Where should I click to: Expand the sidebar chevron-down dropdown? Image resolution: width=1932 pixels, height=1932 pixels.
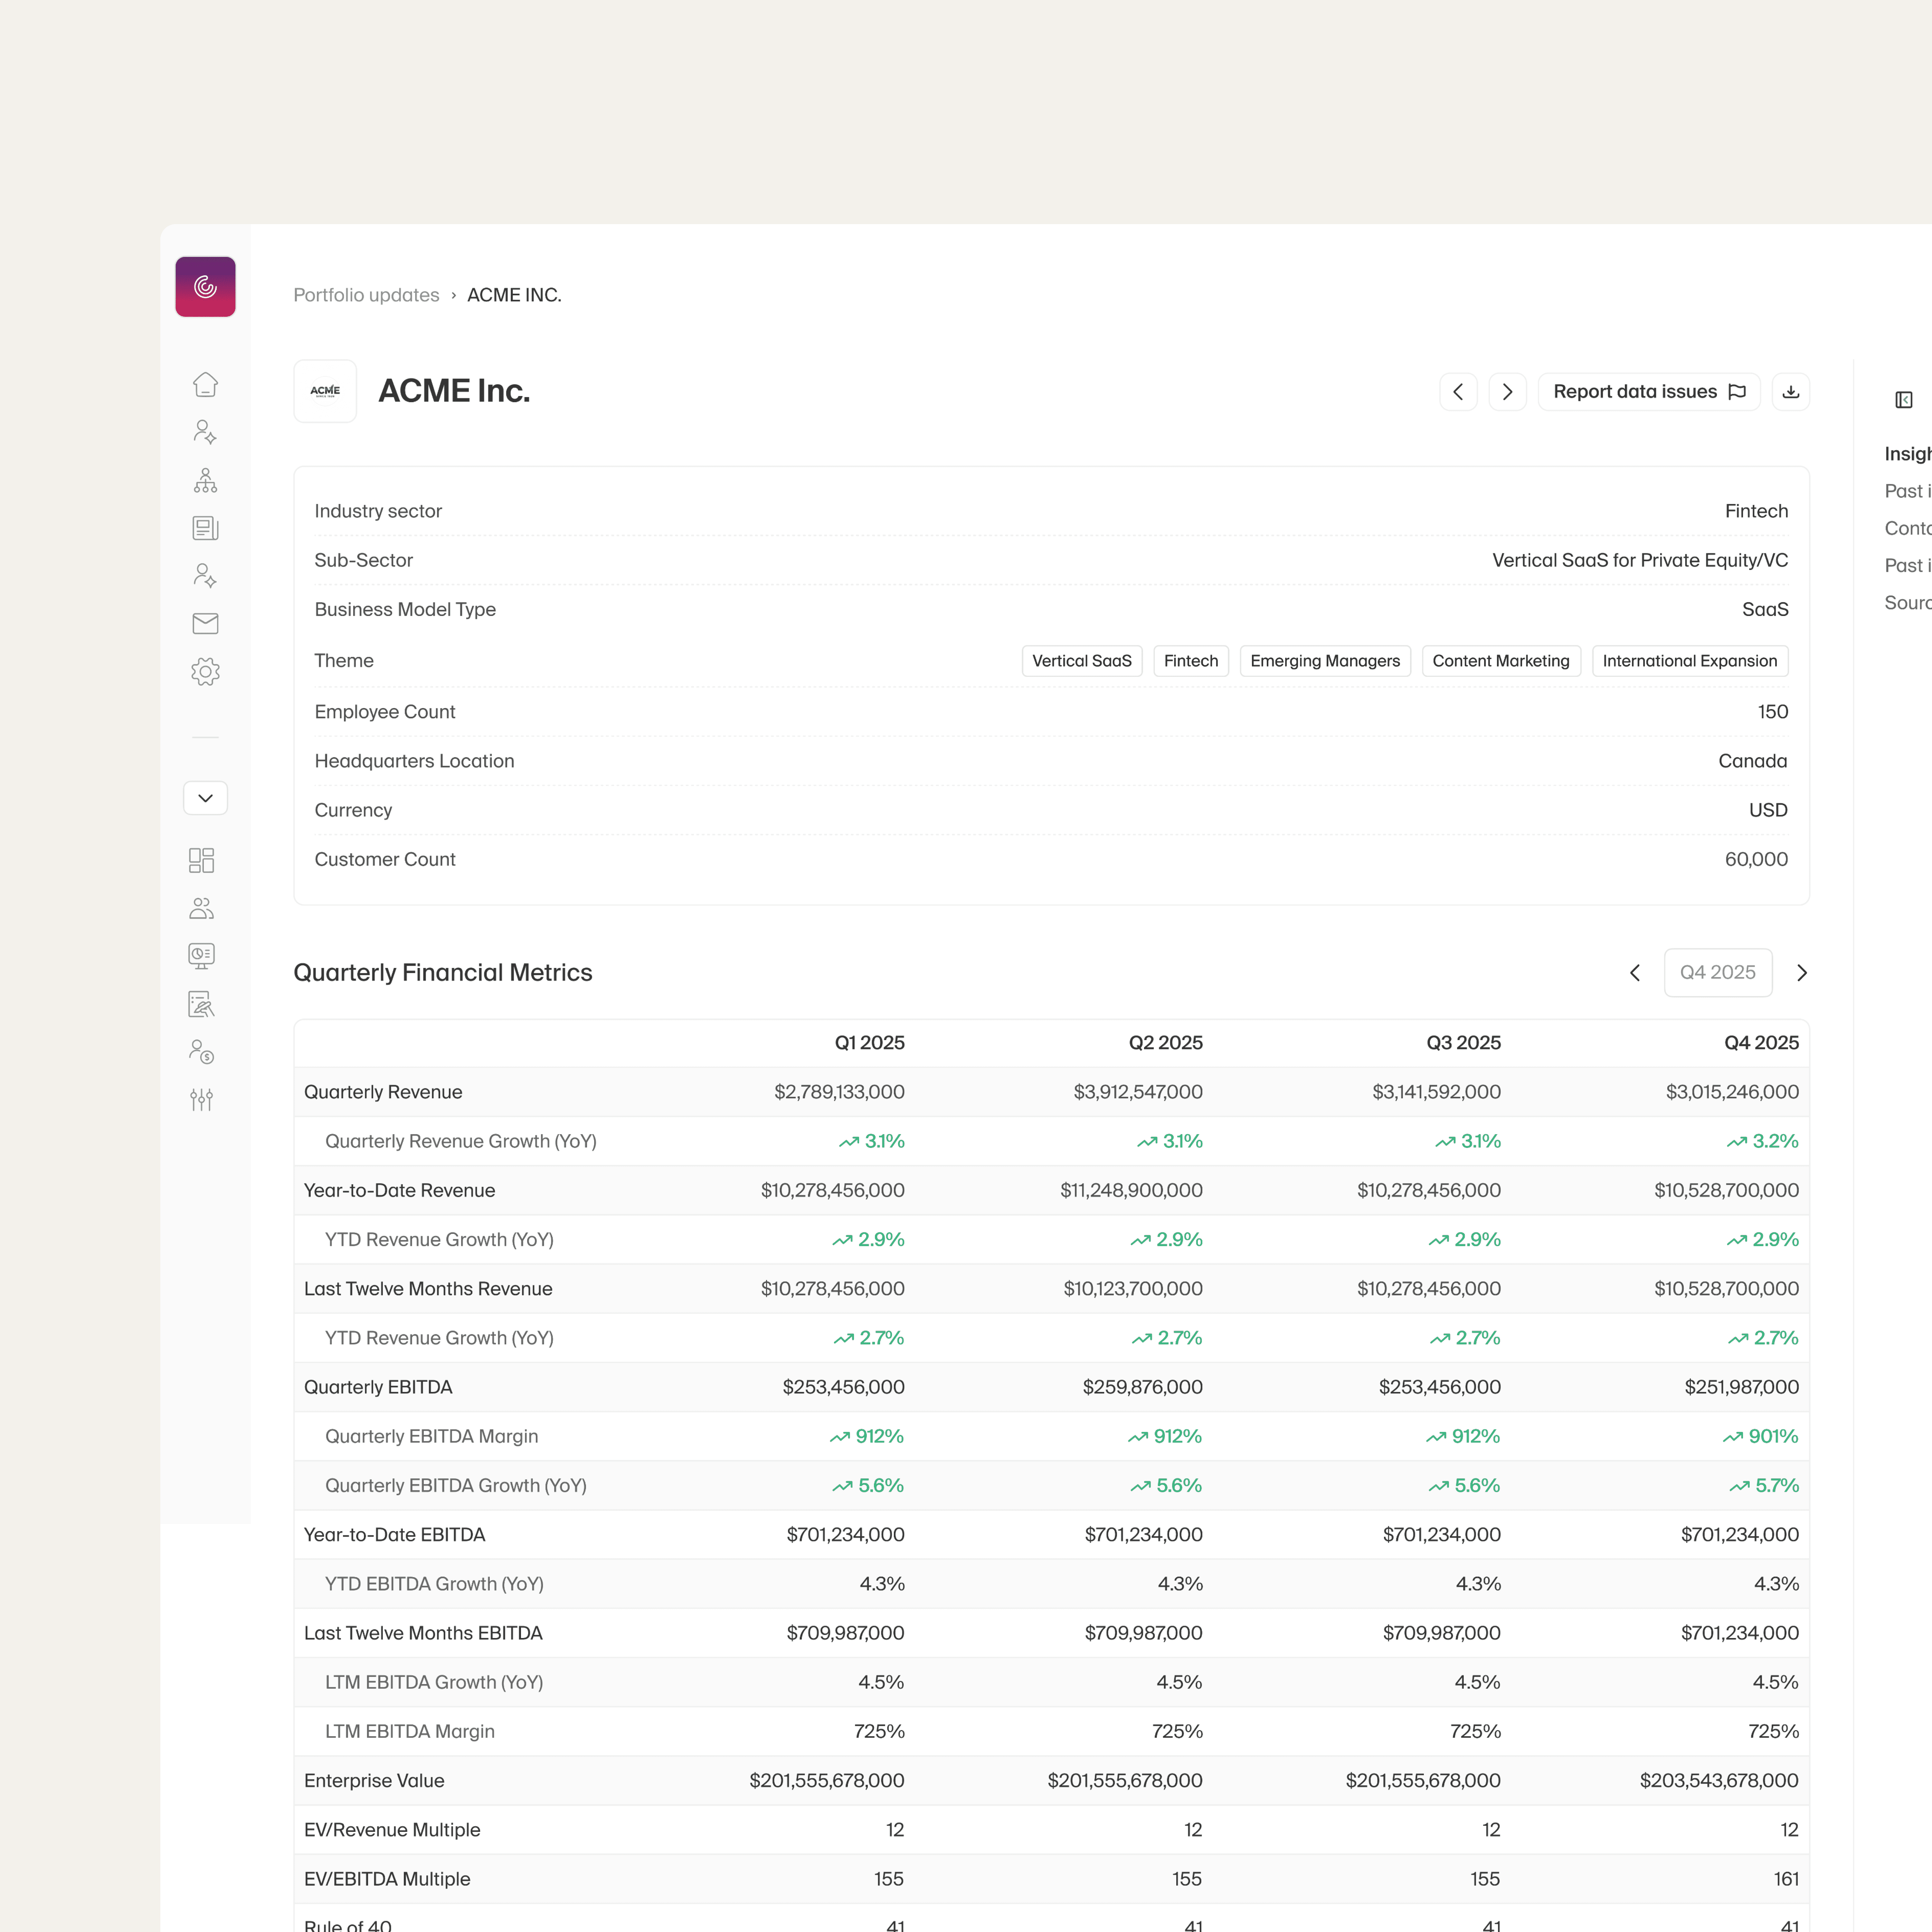pyautogui.click(x=205, y=798)
